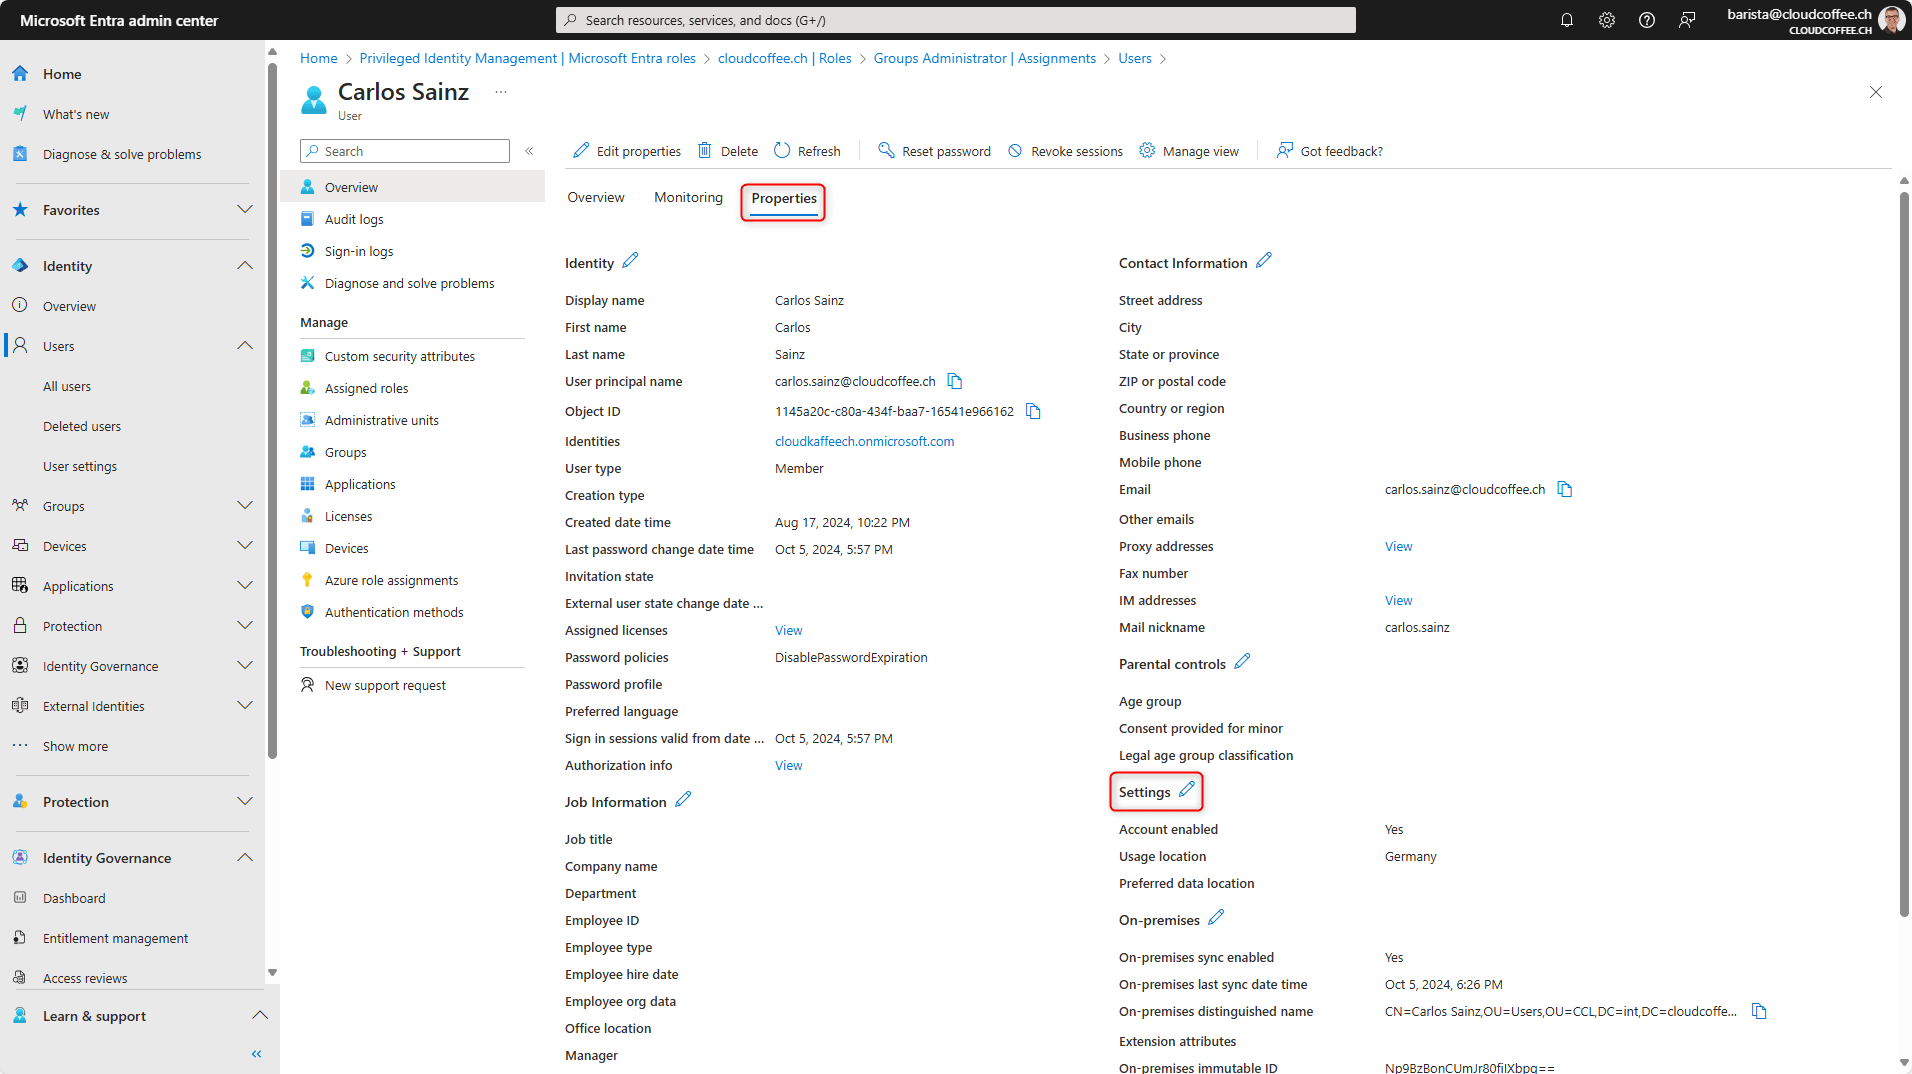This screenshot has height=1074, width=1912.
Task: Switch to the Overview tab
Action: click(x=595, y=197)
